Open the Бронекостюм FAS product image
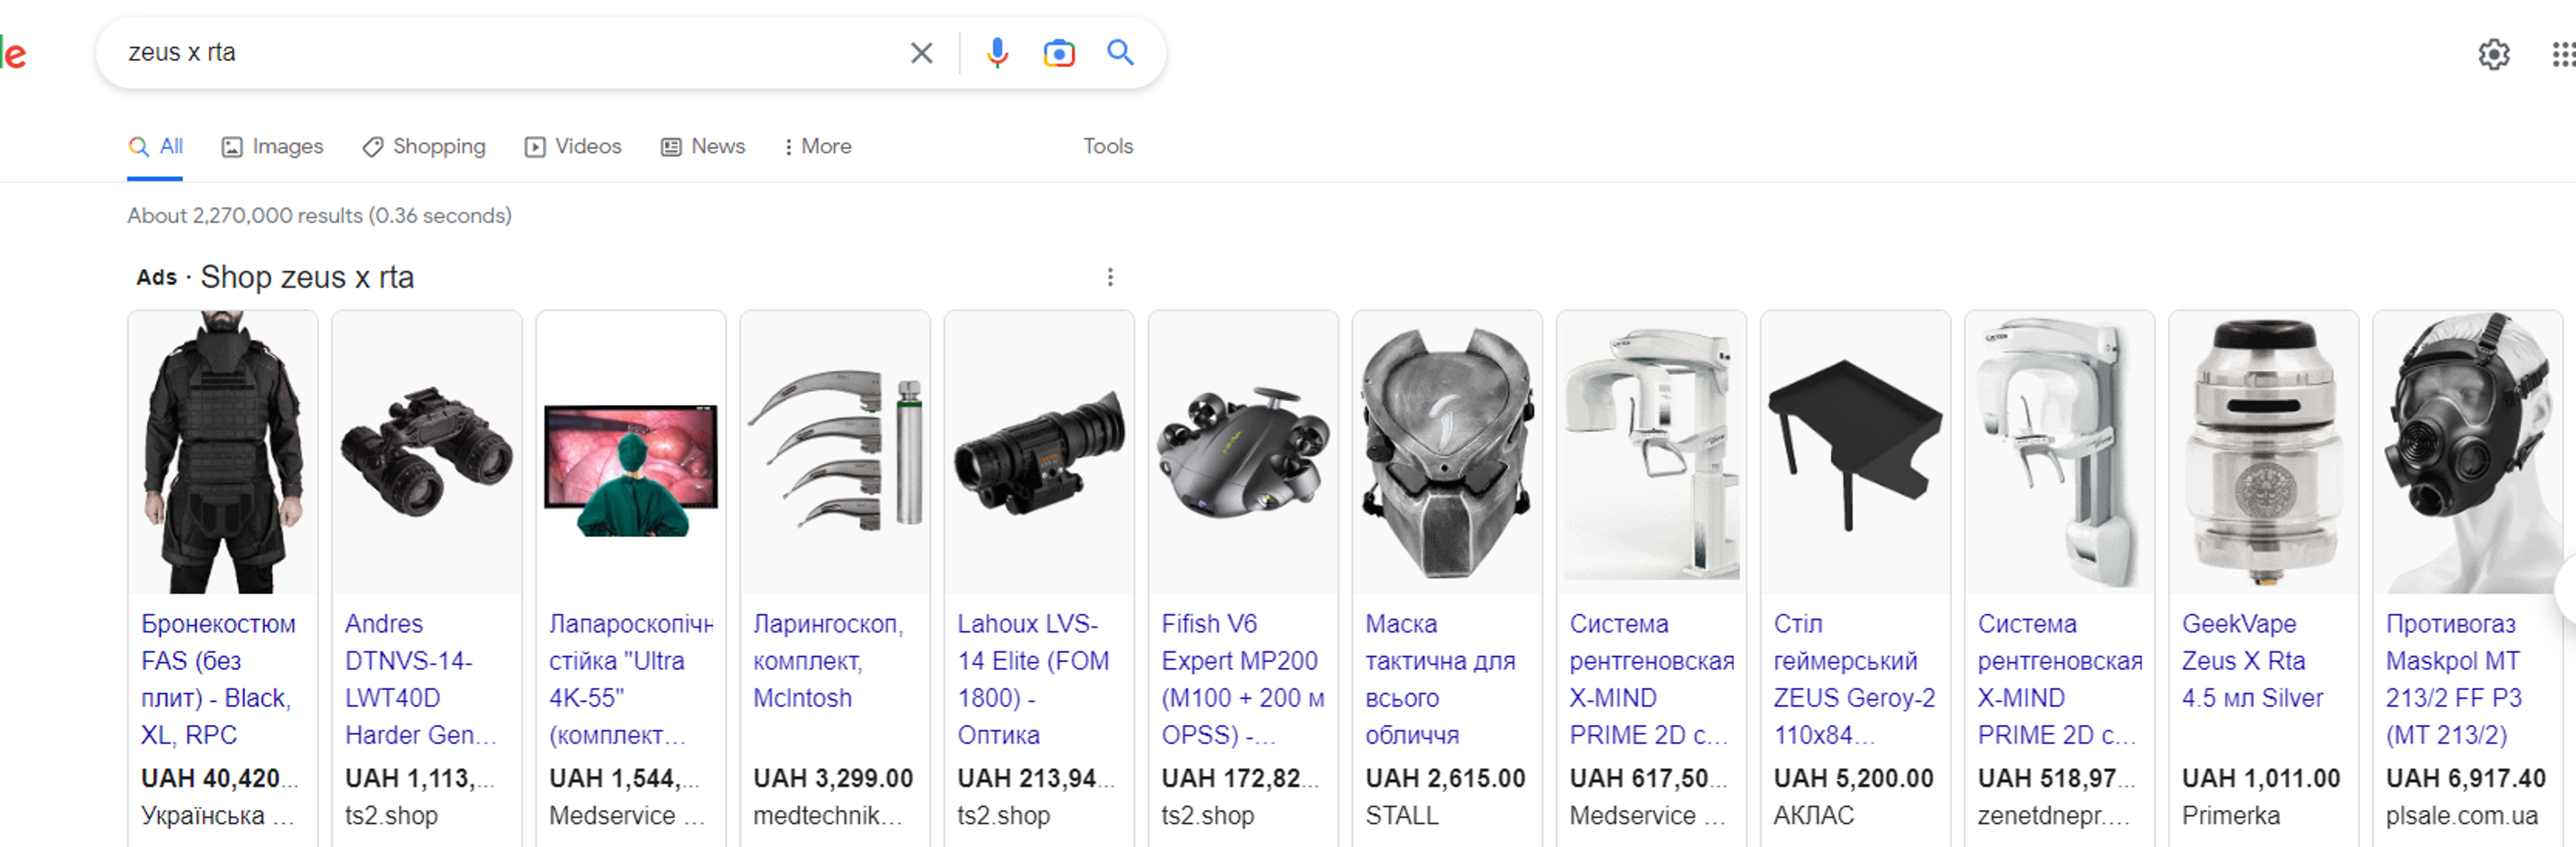This screenshot has height=847, width=2576. tap(223, 452)
